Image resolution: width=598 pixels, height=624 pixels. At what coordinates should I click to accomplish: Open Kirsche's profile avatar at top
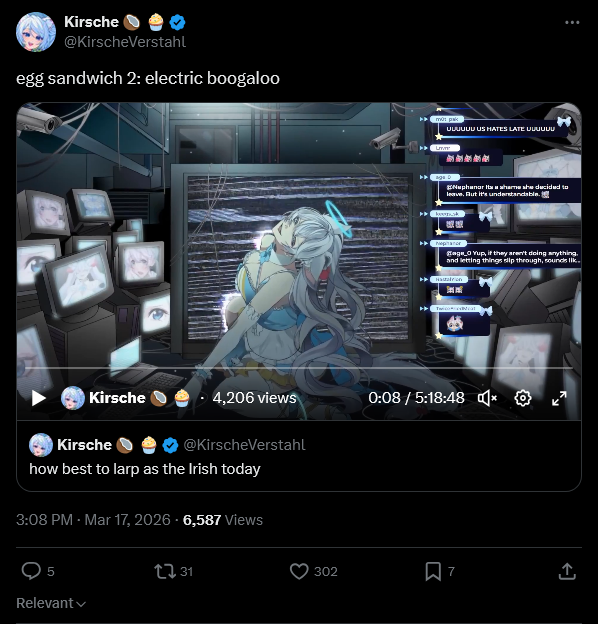tap(36, 32)
